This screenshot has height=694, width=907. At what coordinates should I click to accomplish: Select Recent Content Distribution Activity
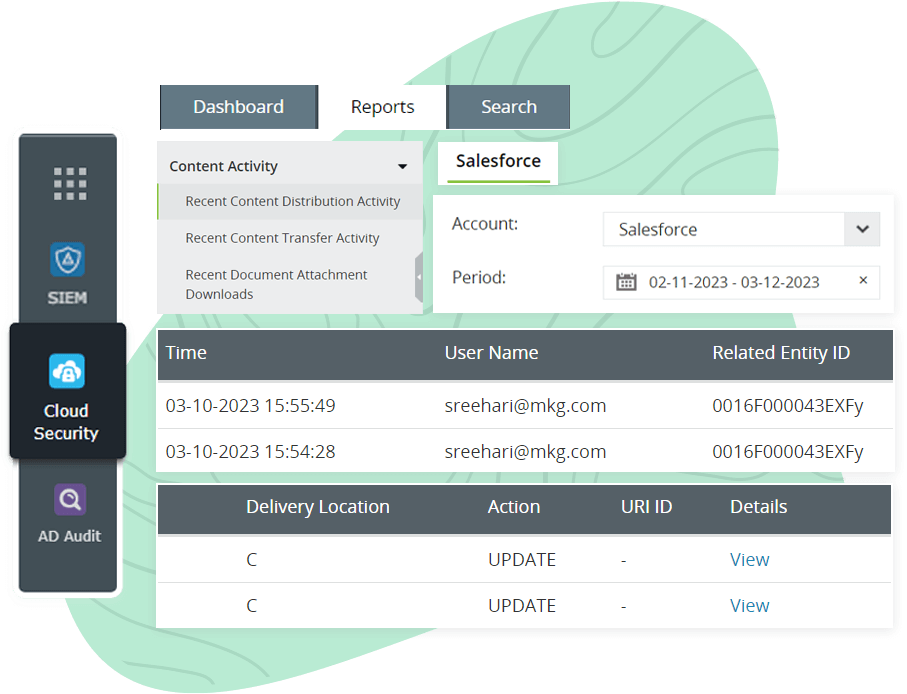(x=293, y=200)
